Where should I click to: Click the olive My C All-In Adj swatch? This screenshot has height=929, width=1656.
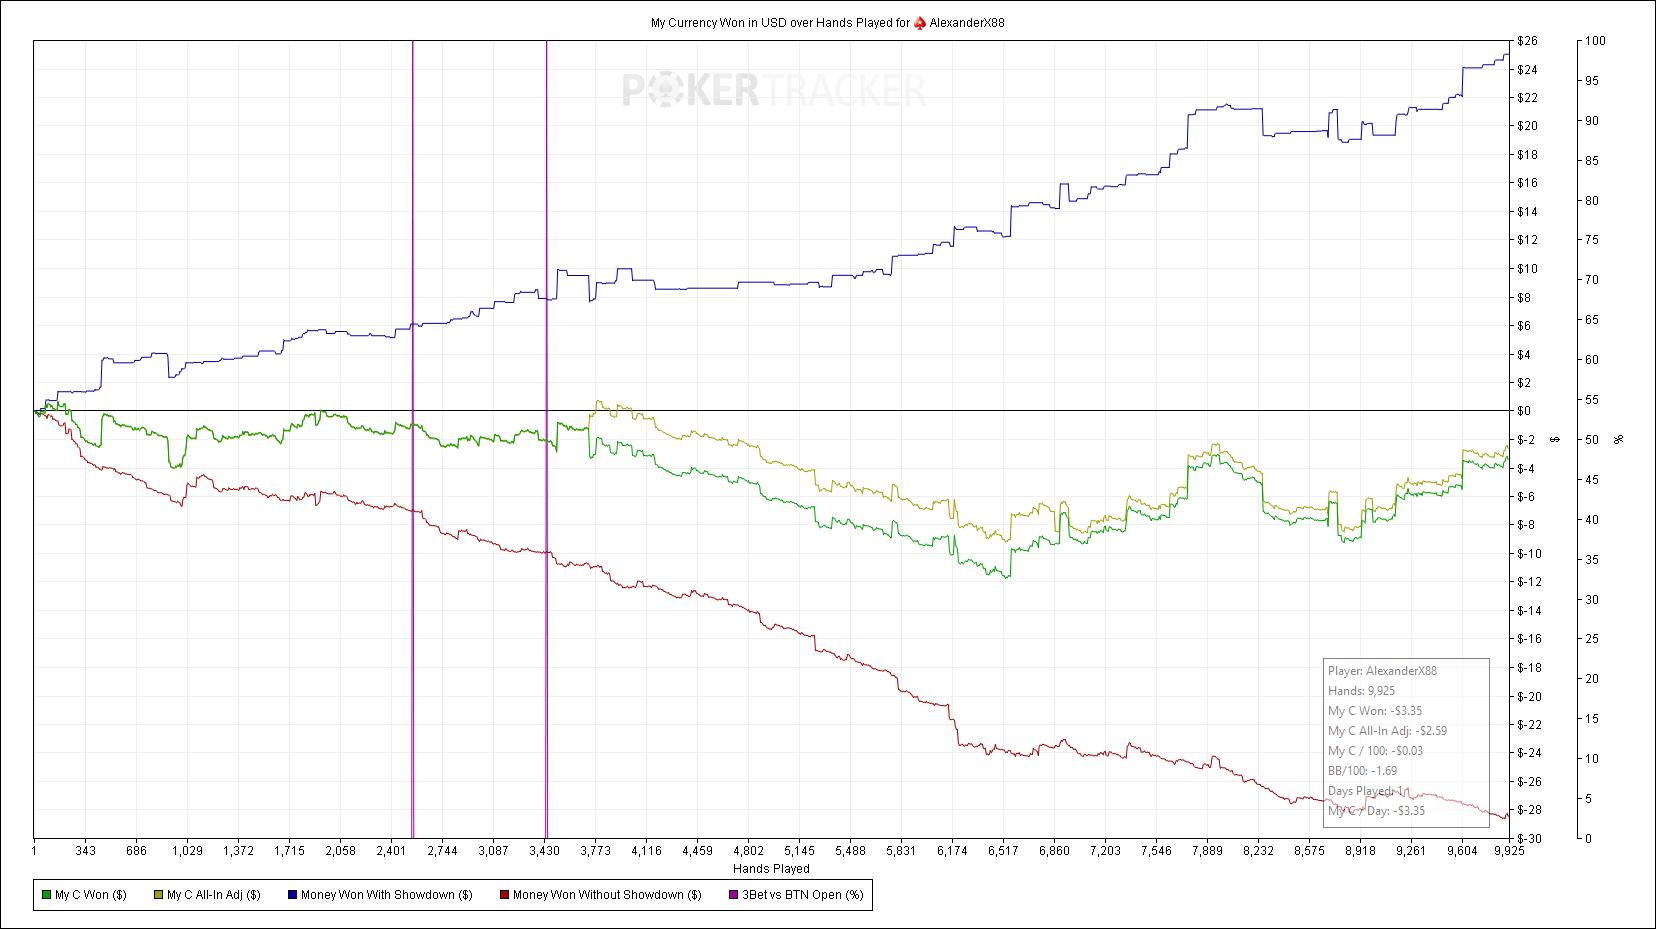[158, 895]
